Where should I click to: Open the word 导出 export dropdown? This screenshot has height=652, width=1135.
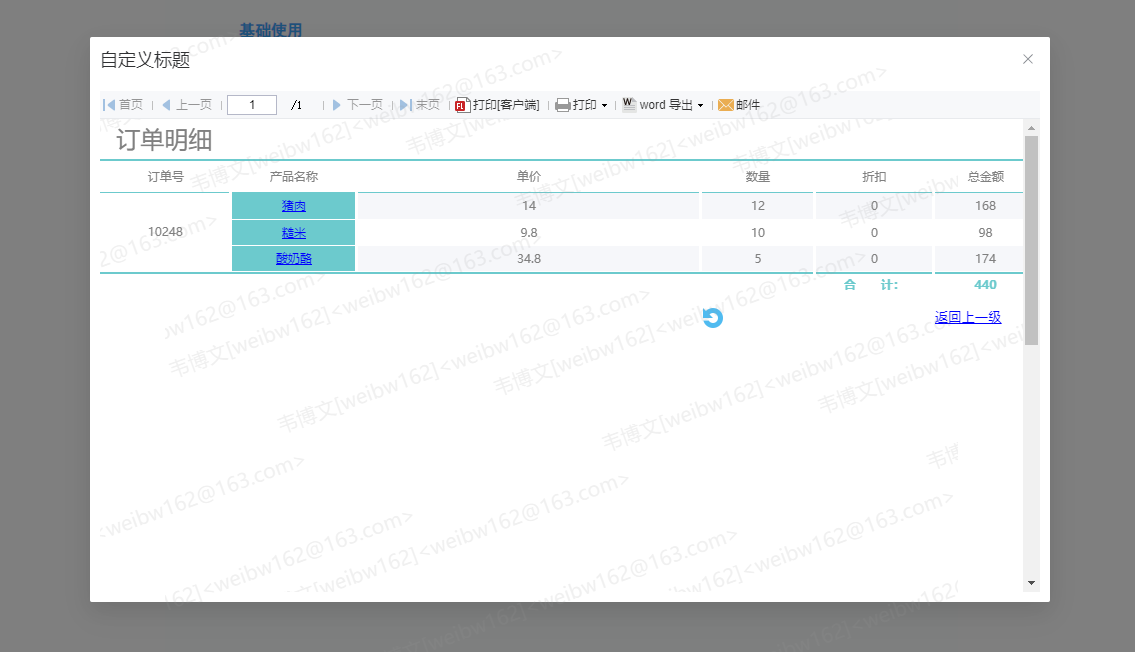663,105
